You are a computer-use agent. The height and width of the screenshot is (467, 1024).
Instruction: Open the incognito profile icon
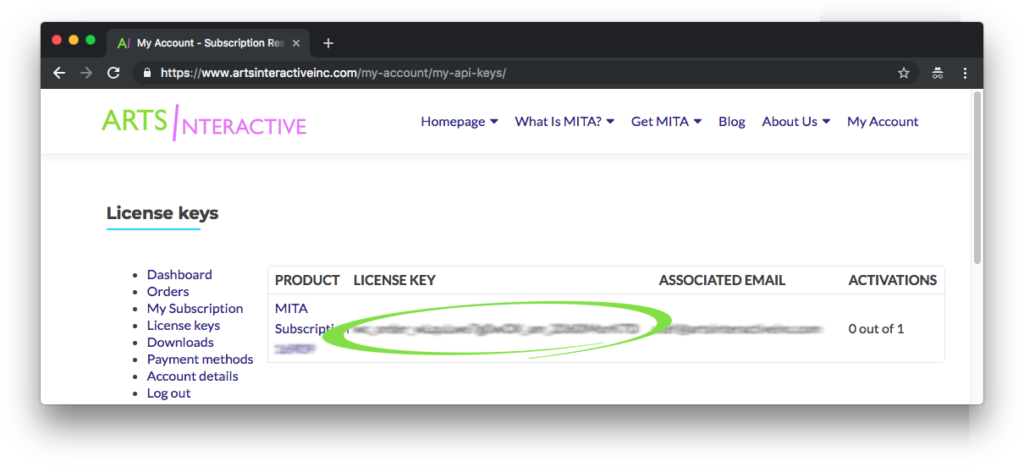[937, 73]
